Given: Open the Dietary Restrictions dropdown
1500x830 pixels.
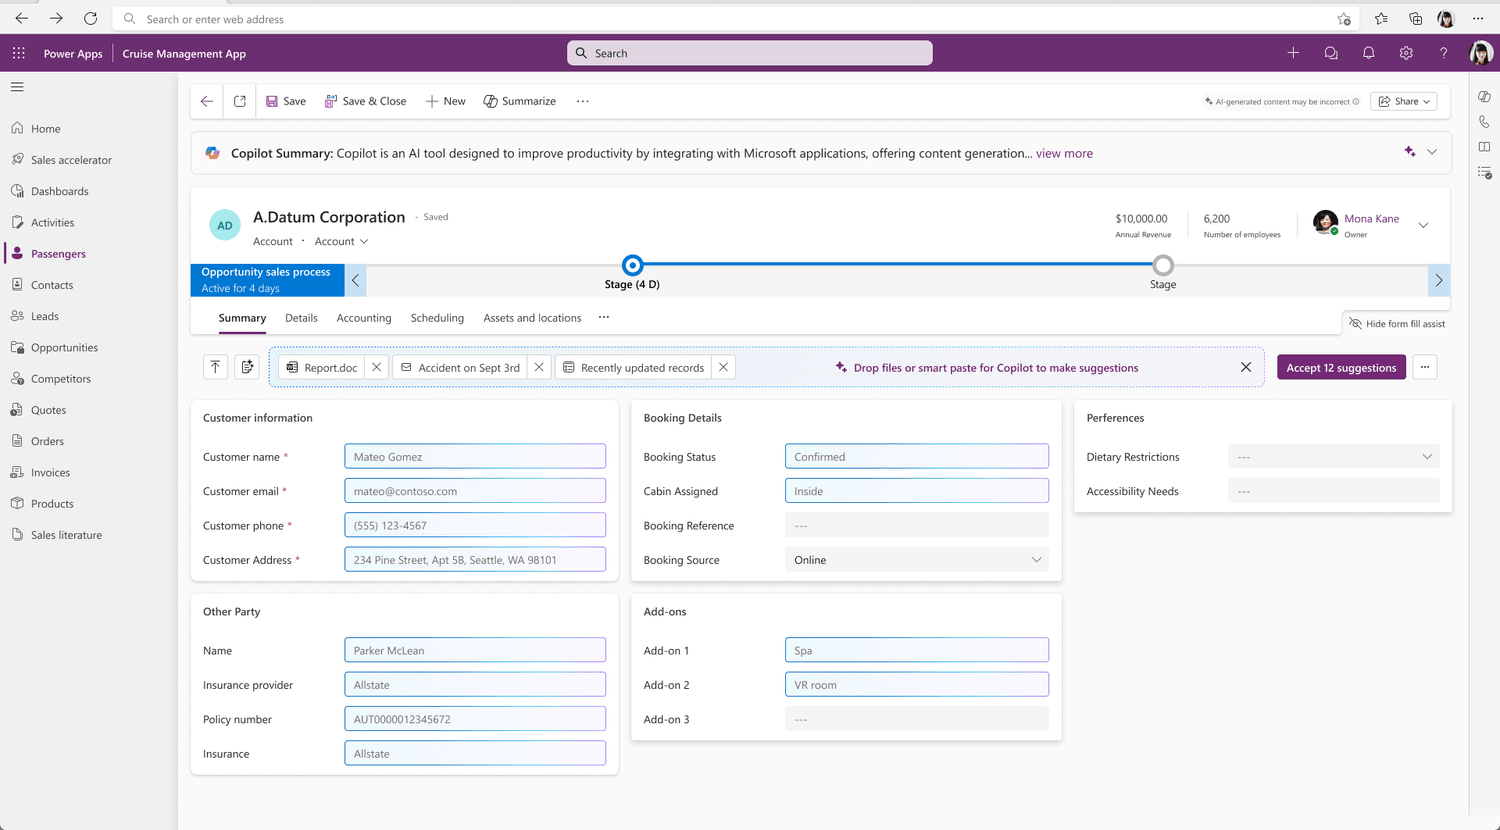Looking at the screenshot, I should coord(1333,457).
